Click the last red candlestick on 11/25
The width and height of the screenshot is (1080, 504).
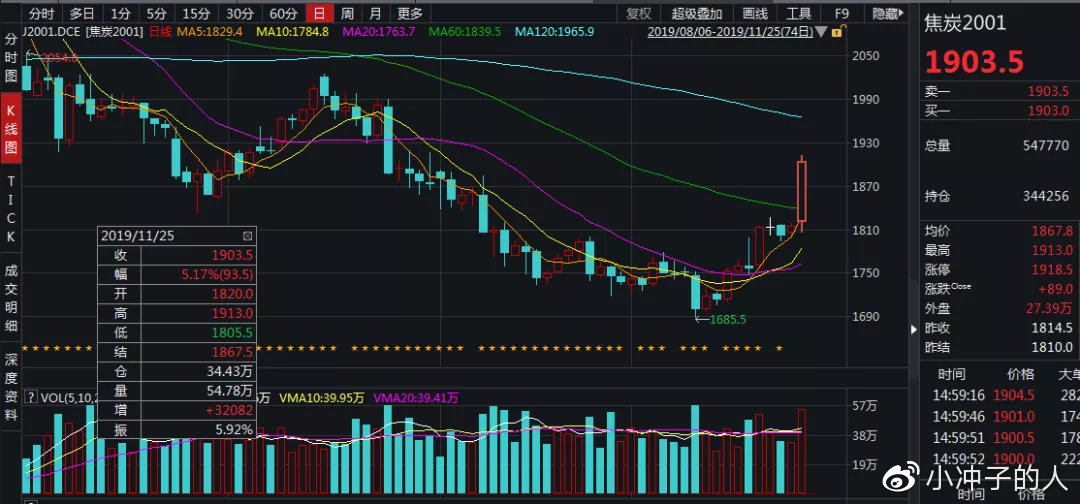(802, 191)
